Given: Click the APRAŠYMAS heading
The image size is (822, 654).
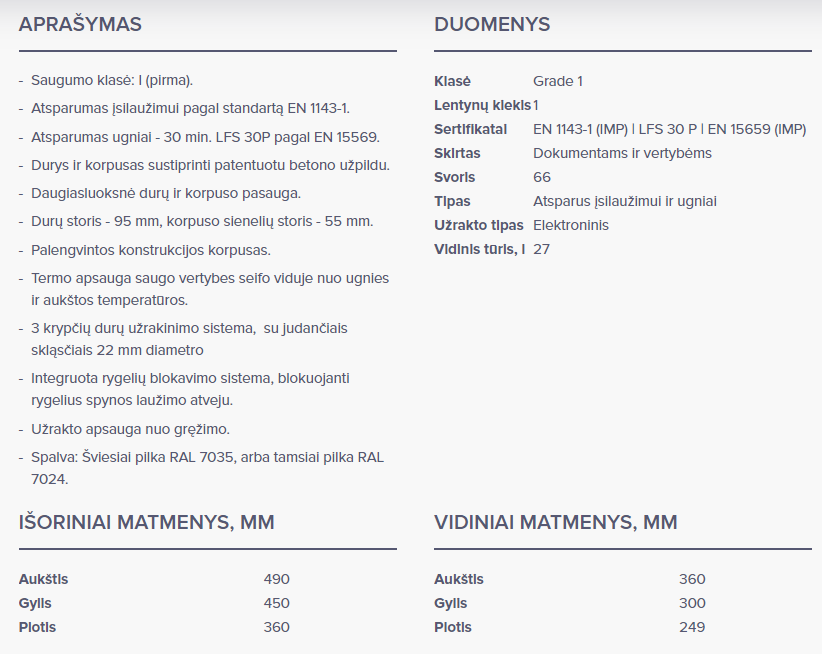Looking at the screenshot, I should (80, 25).
